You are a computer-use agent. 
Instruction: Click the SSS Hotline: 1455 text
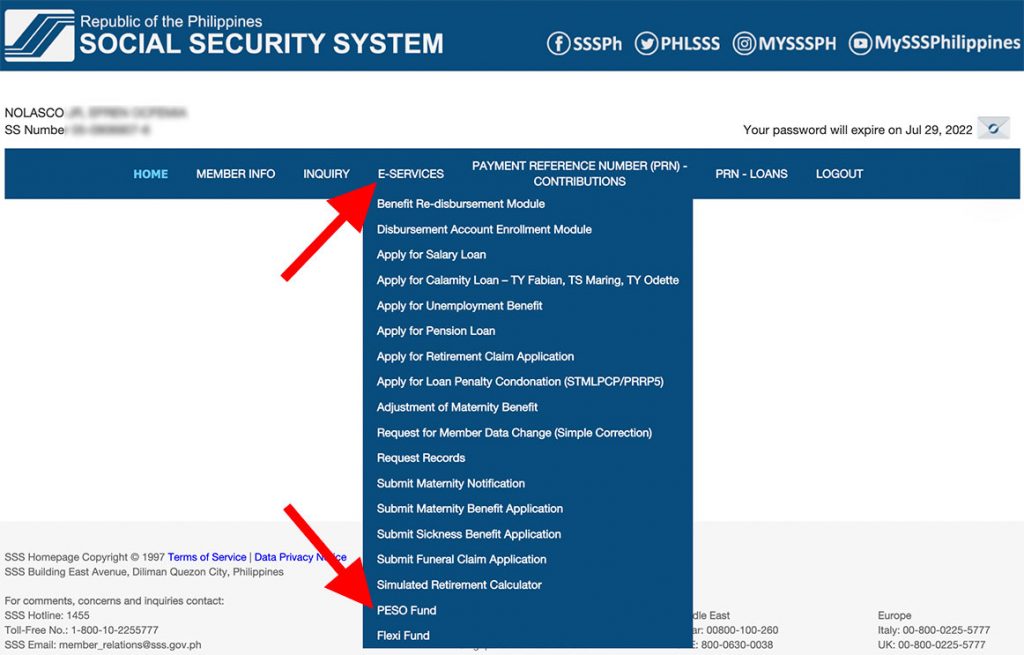(47, 615)
